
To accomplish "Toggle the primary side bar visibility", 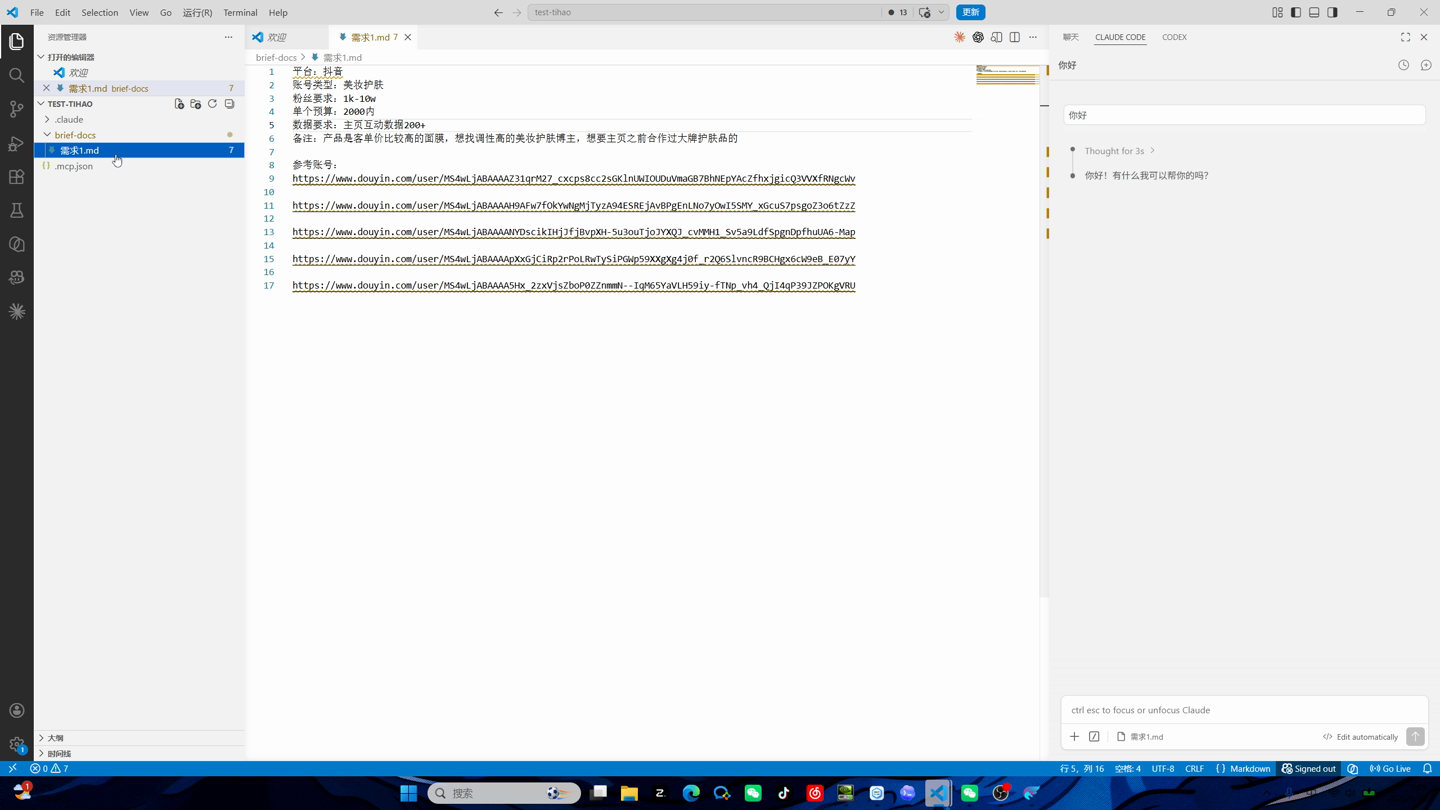I will click(x=1296, y=12).
